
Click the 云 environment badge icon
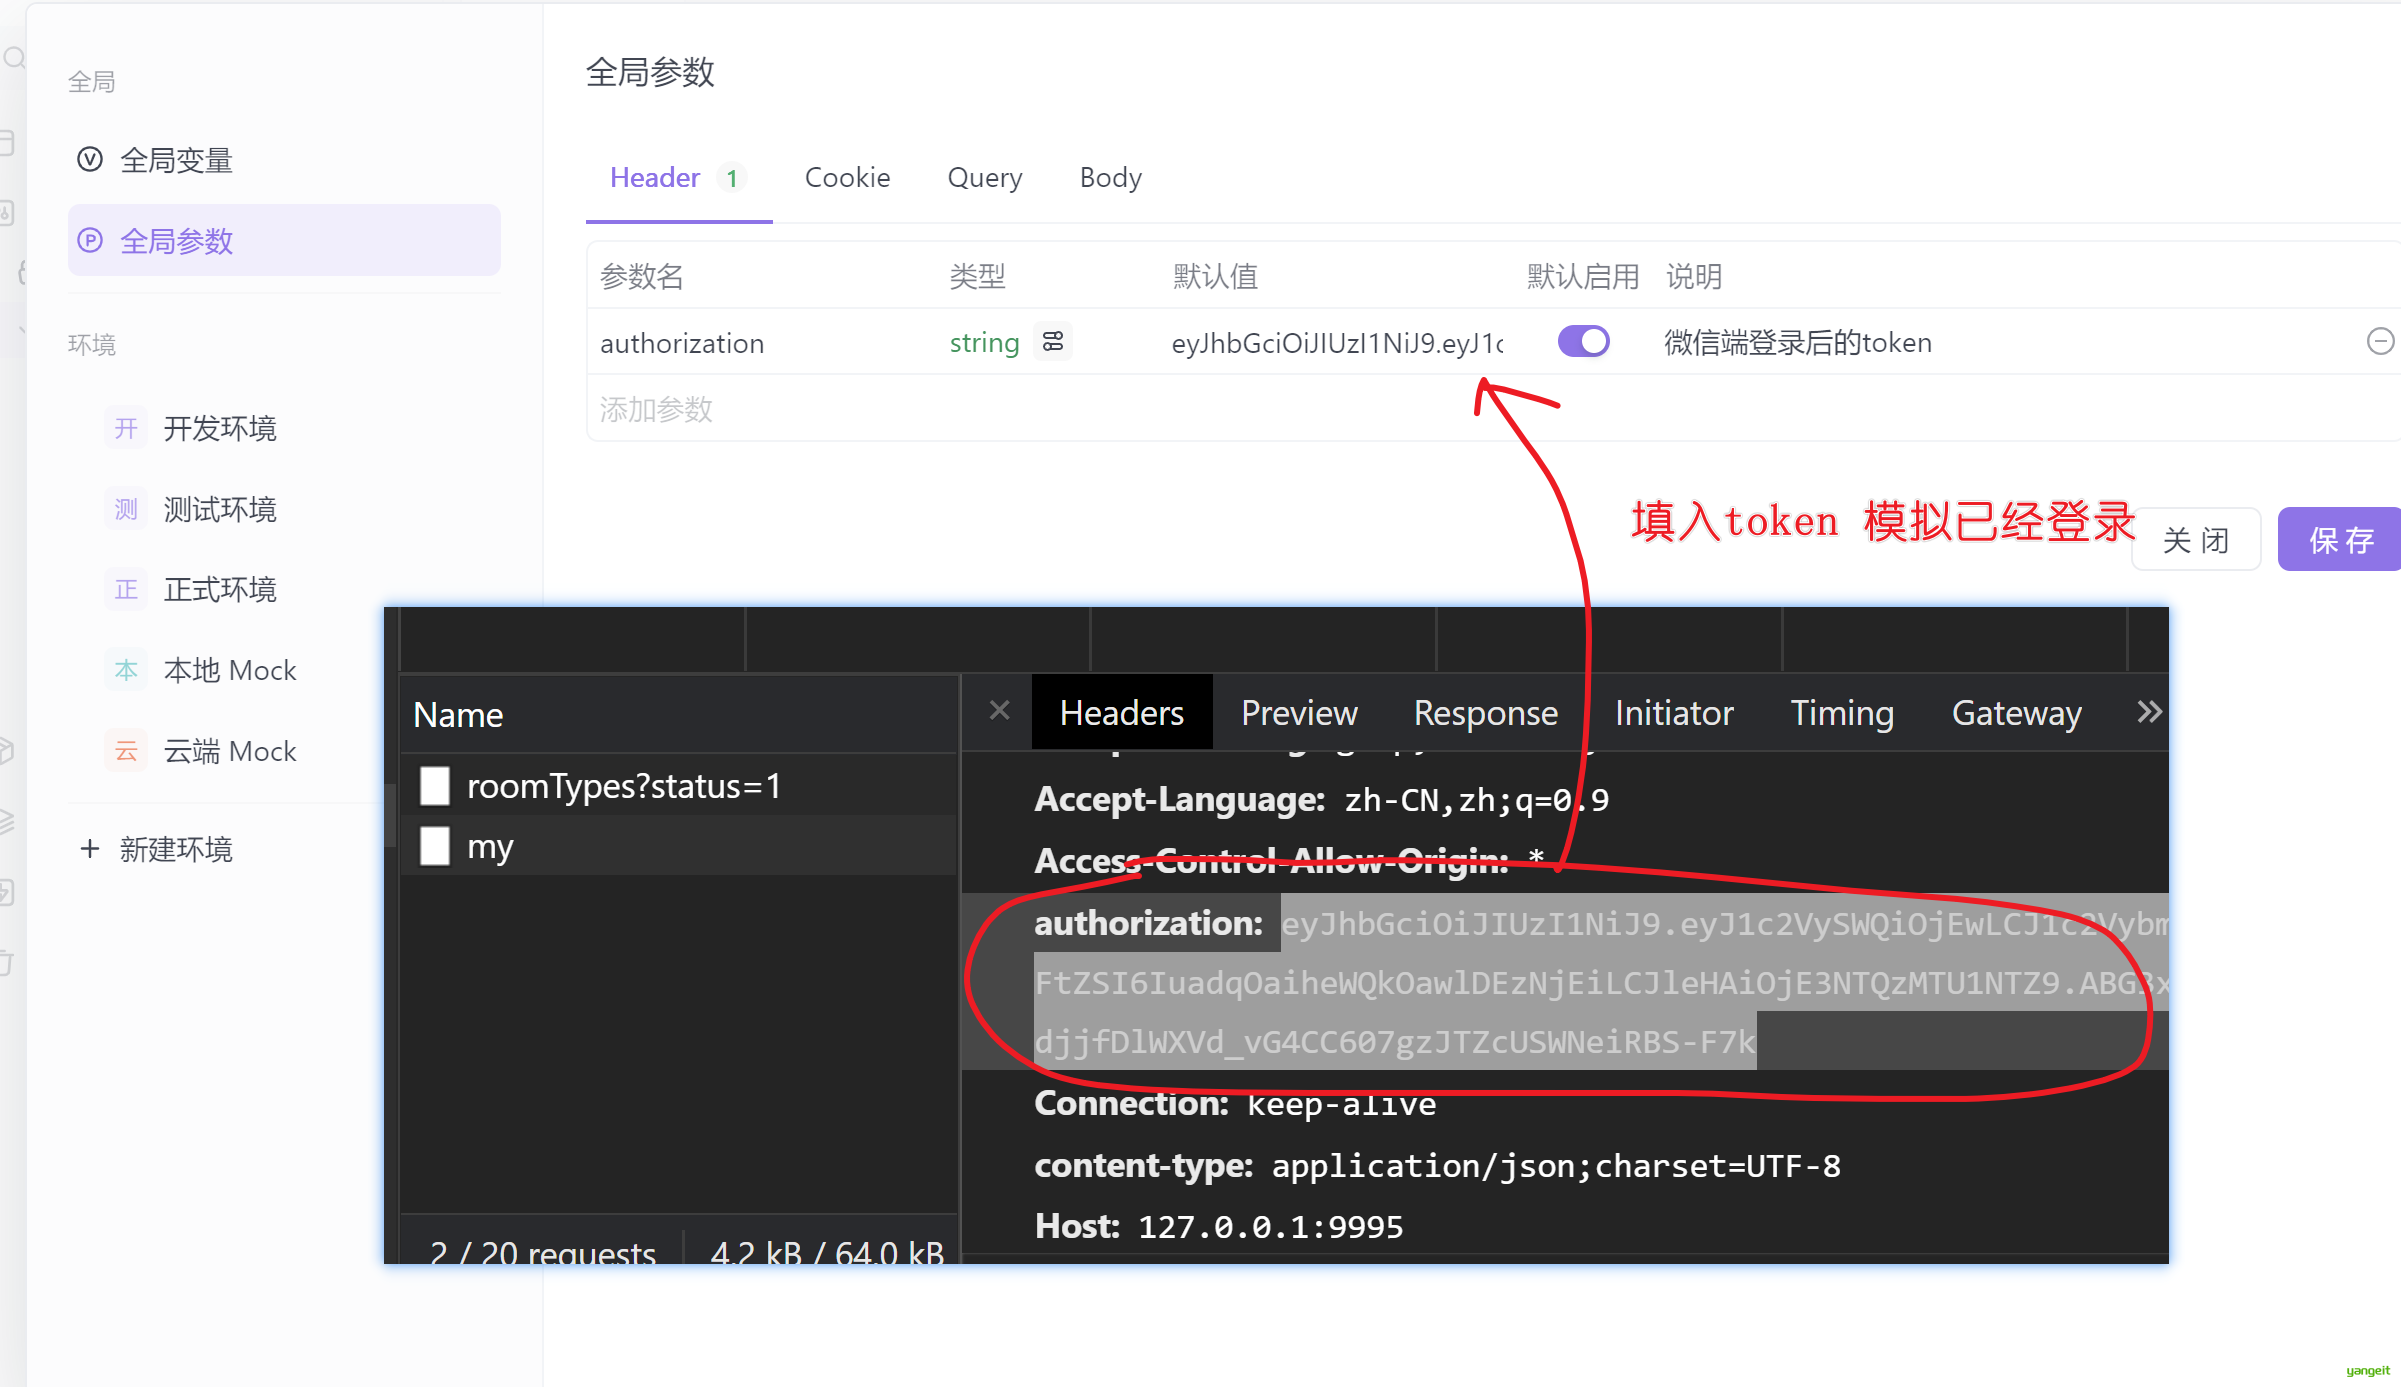[x=126, y=751]
